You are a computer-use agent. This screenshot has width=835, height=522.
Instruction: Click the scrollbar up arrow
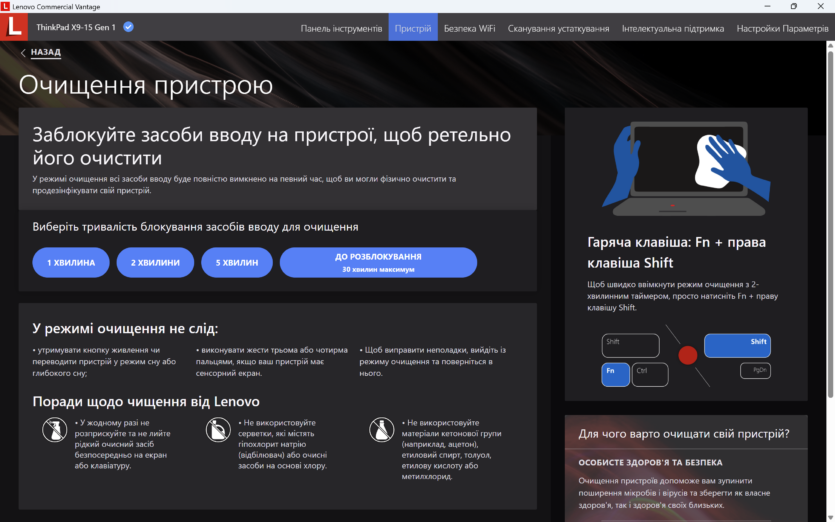click(x=830, y=46)
